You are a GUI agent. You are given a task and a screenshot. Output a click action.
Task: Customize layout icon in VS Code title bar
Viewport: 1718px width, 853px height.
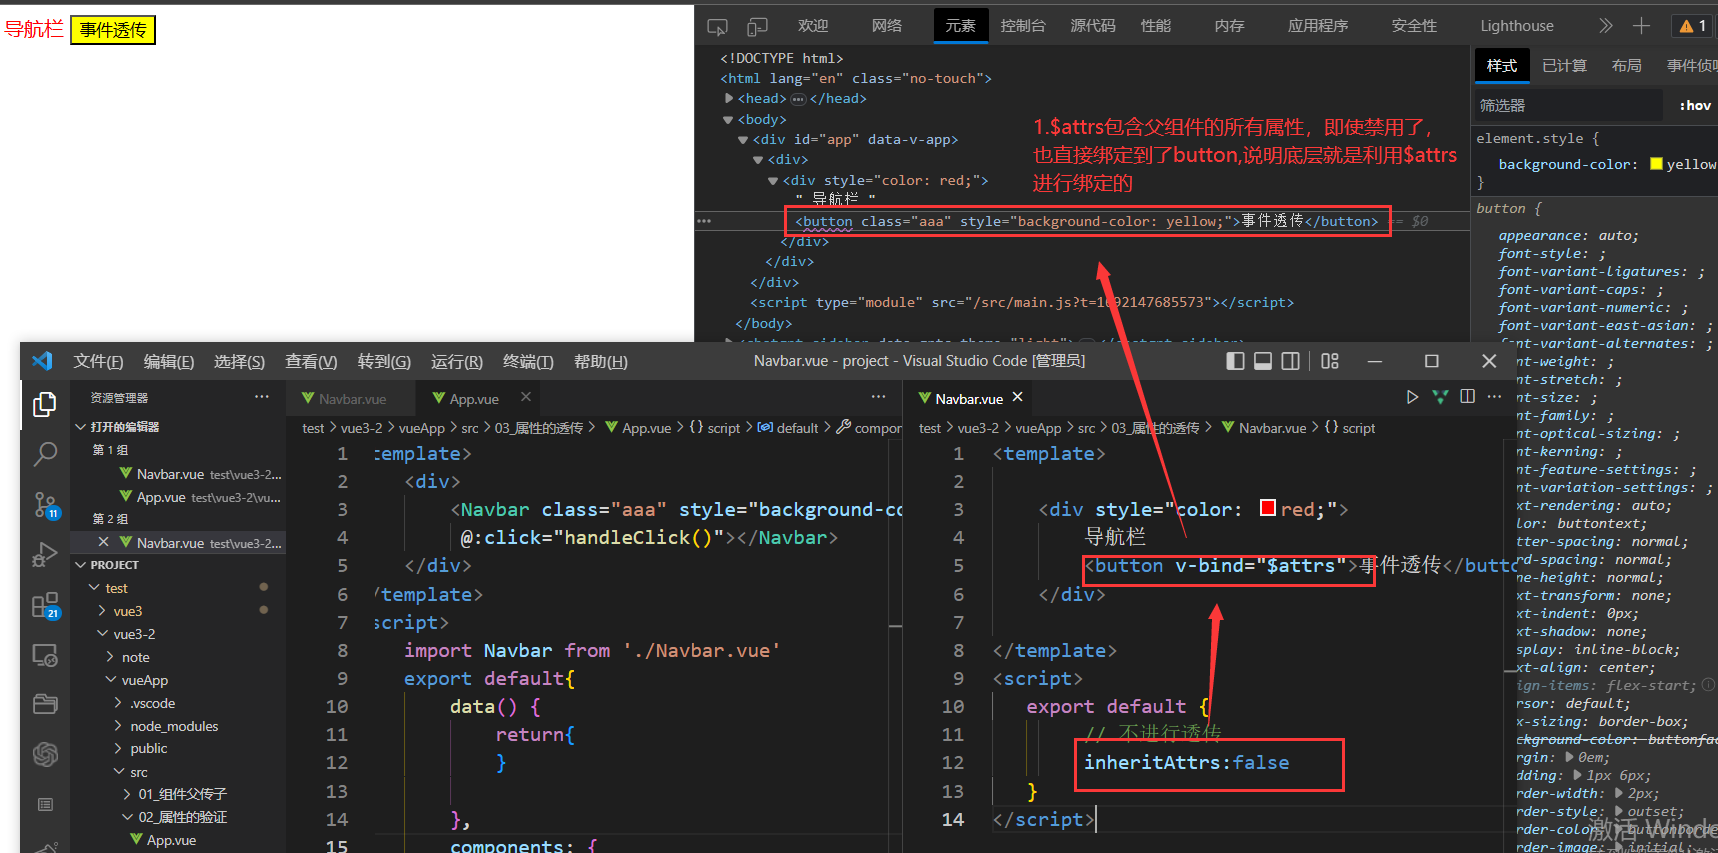coord(1330,361)
